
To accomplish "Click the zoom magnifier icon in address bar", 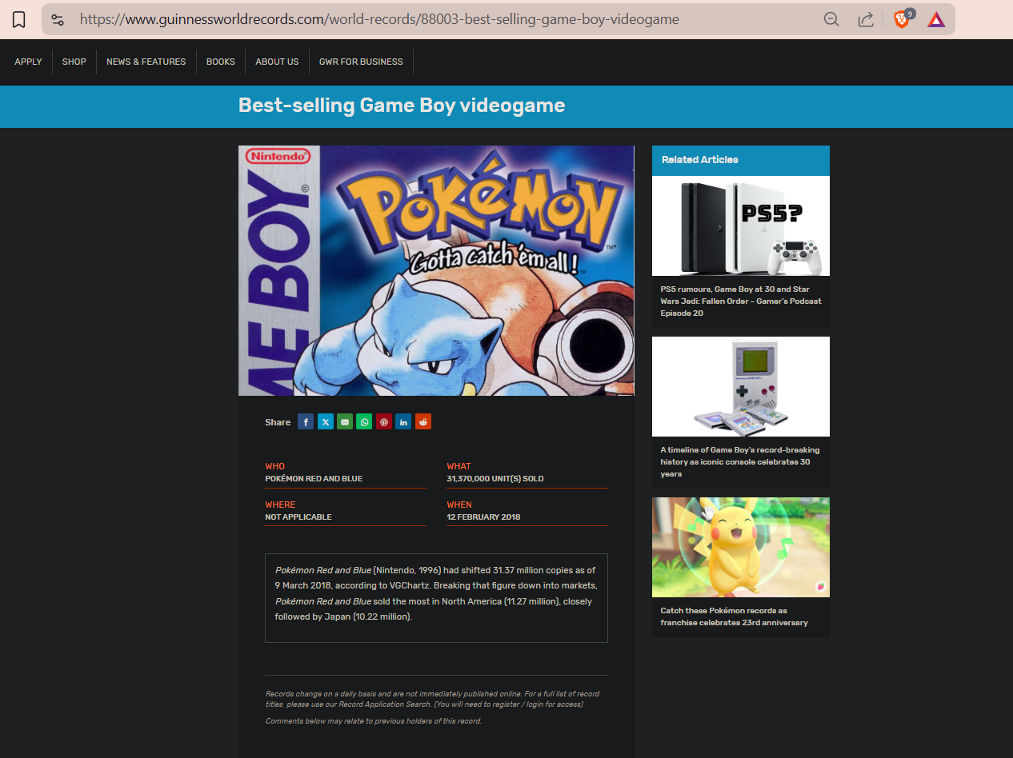I will point(831,19).
